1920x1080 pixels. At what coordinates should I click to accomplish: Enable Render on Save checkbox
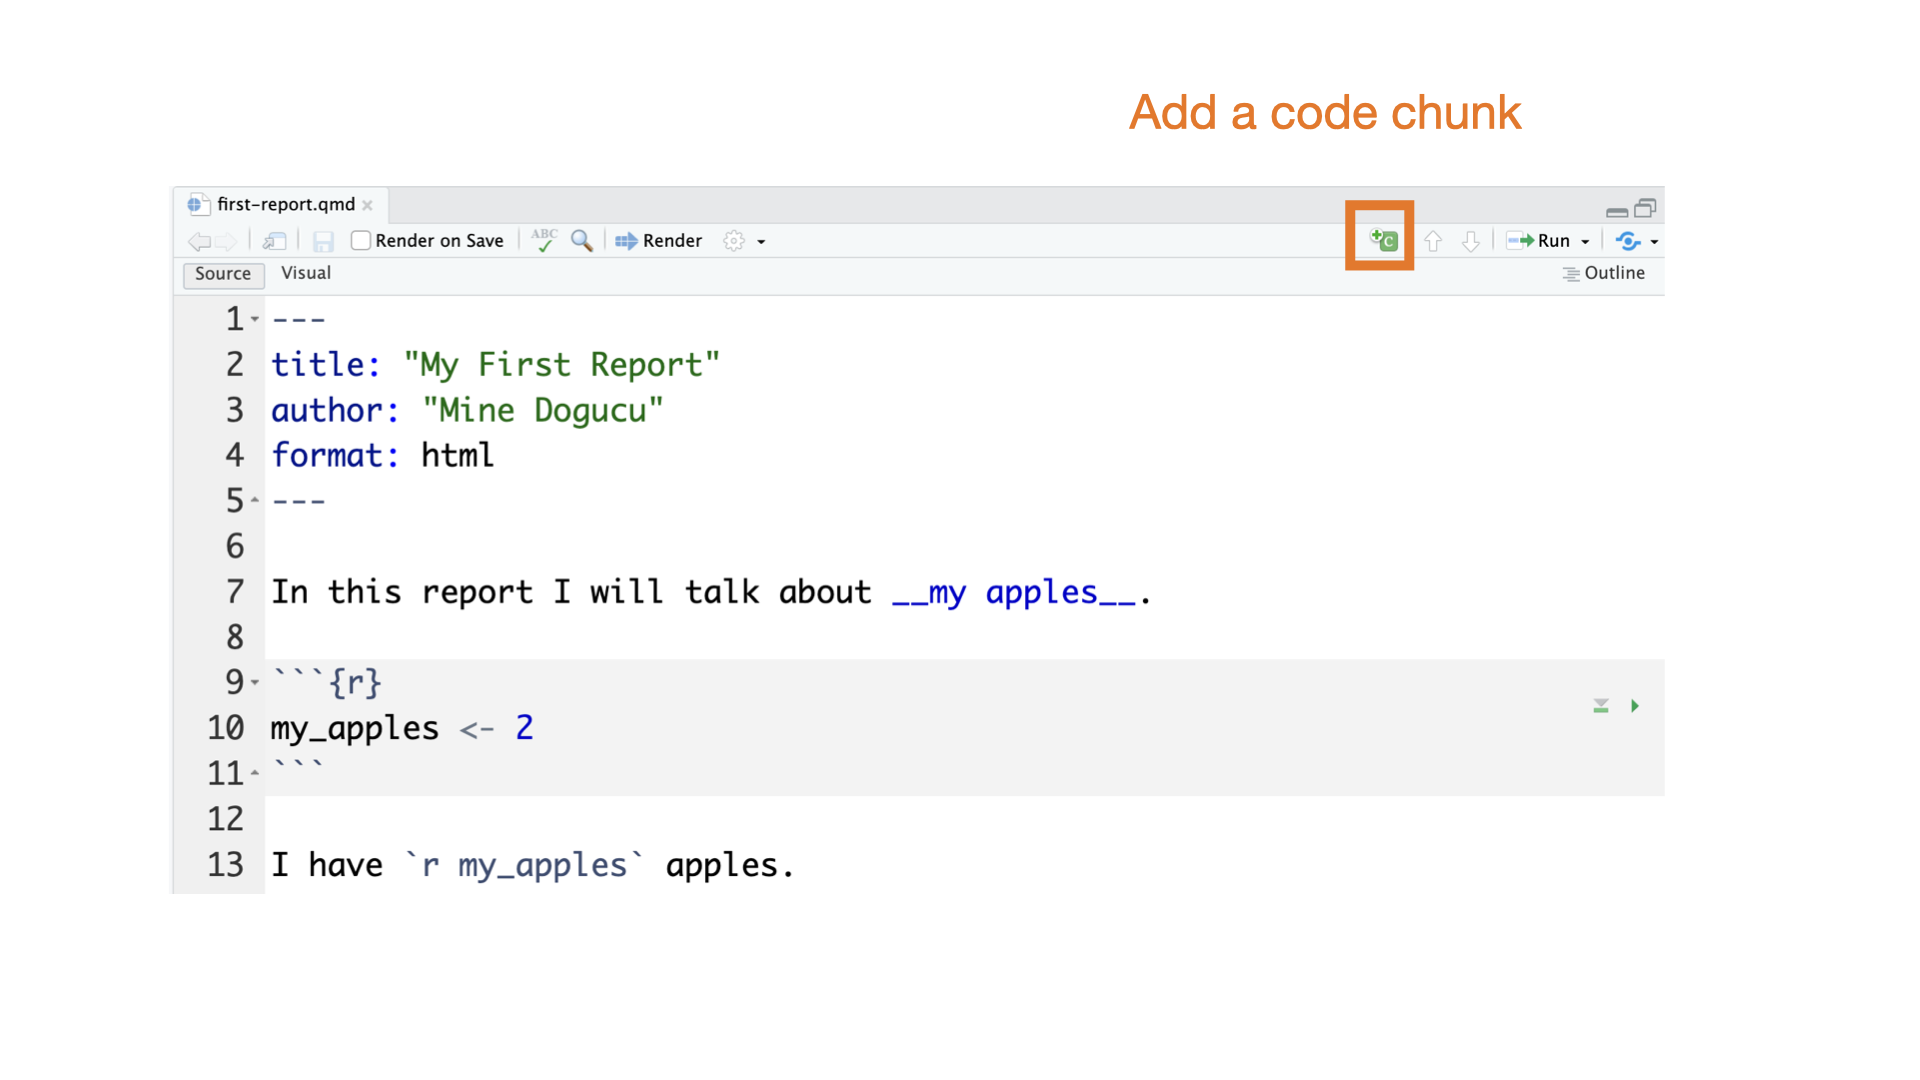click(361, 240)
